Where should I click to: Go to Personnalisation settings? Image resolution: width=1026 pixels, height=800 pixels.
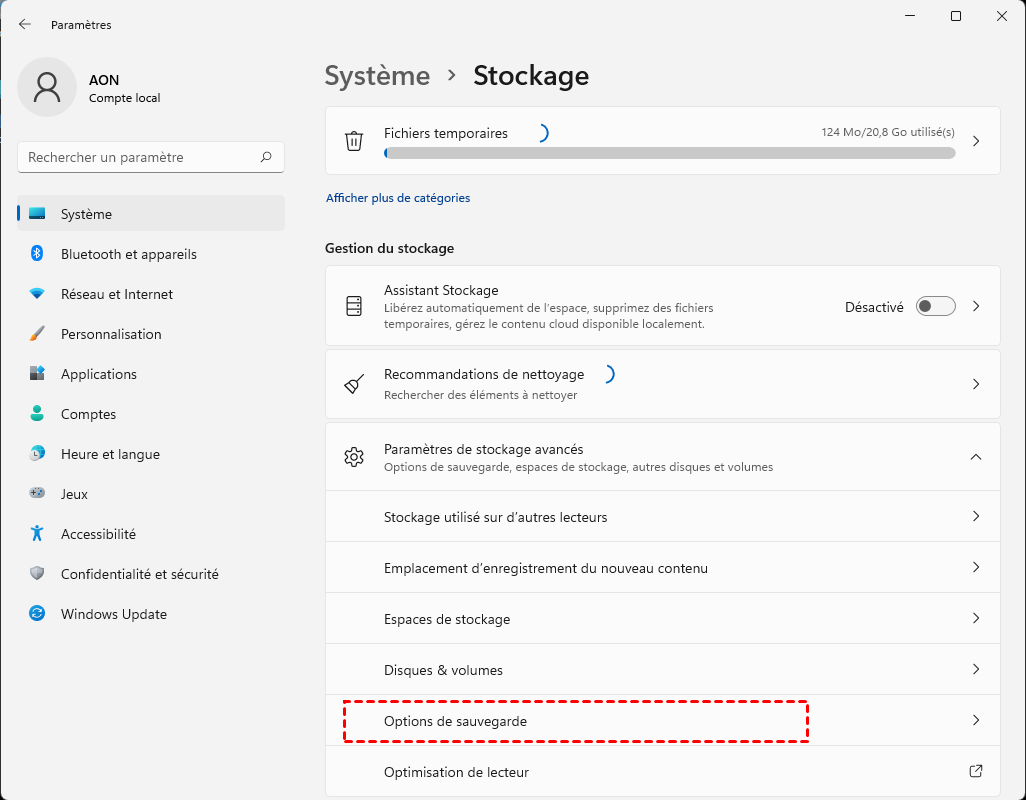click(x=110, y=334)
